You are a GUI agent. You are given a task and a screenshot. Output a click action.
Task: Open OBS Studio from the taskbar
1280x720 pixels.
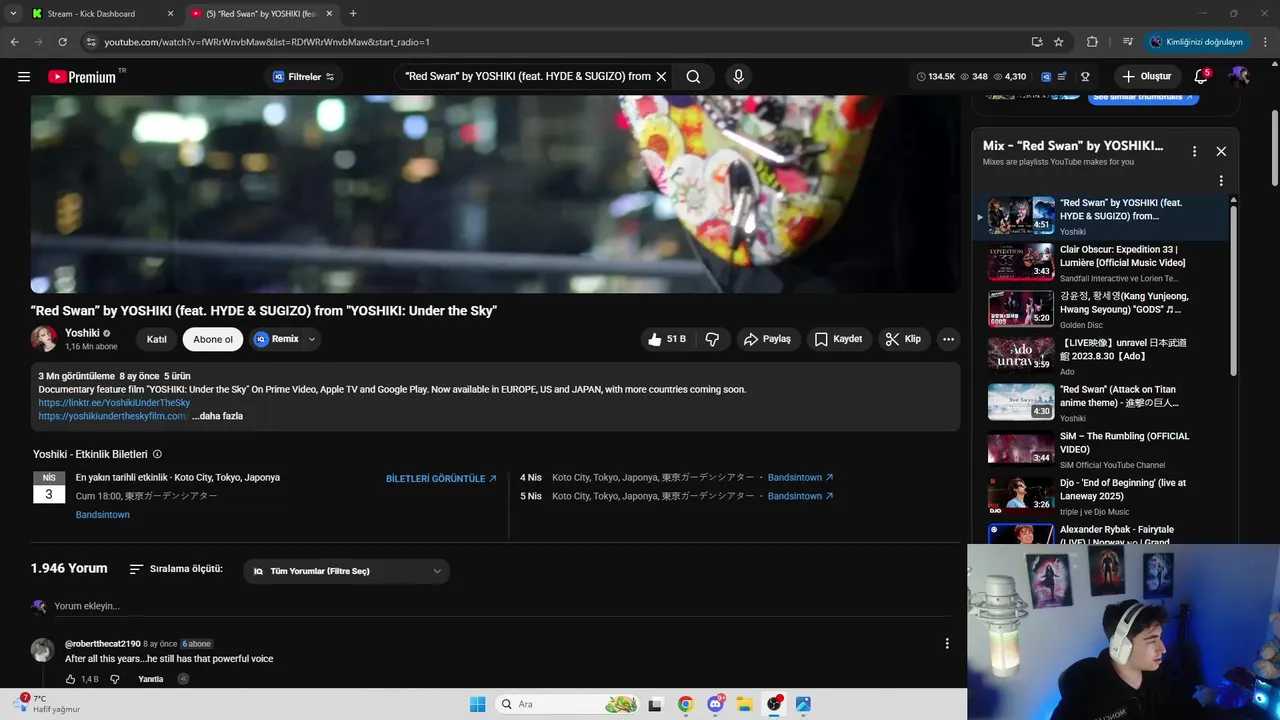pos(774,704)
